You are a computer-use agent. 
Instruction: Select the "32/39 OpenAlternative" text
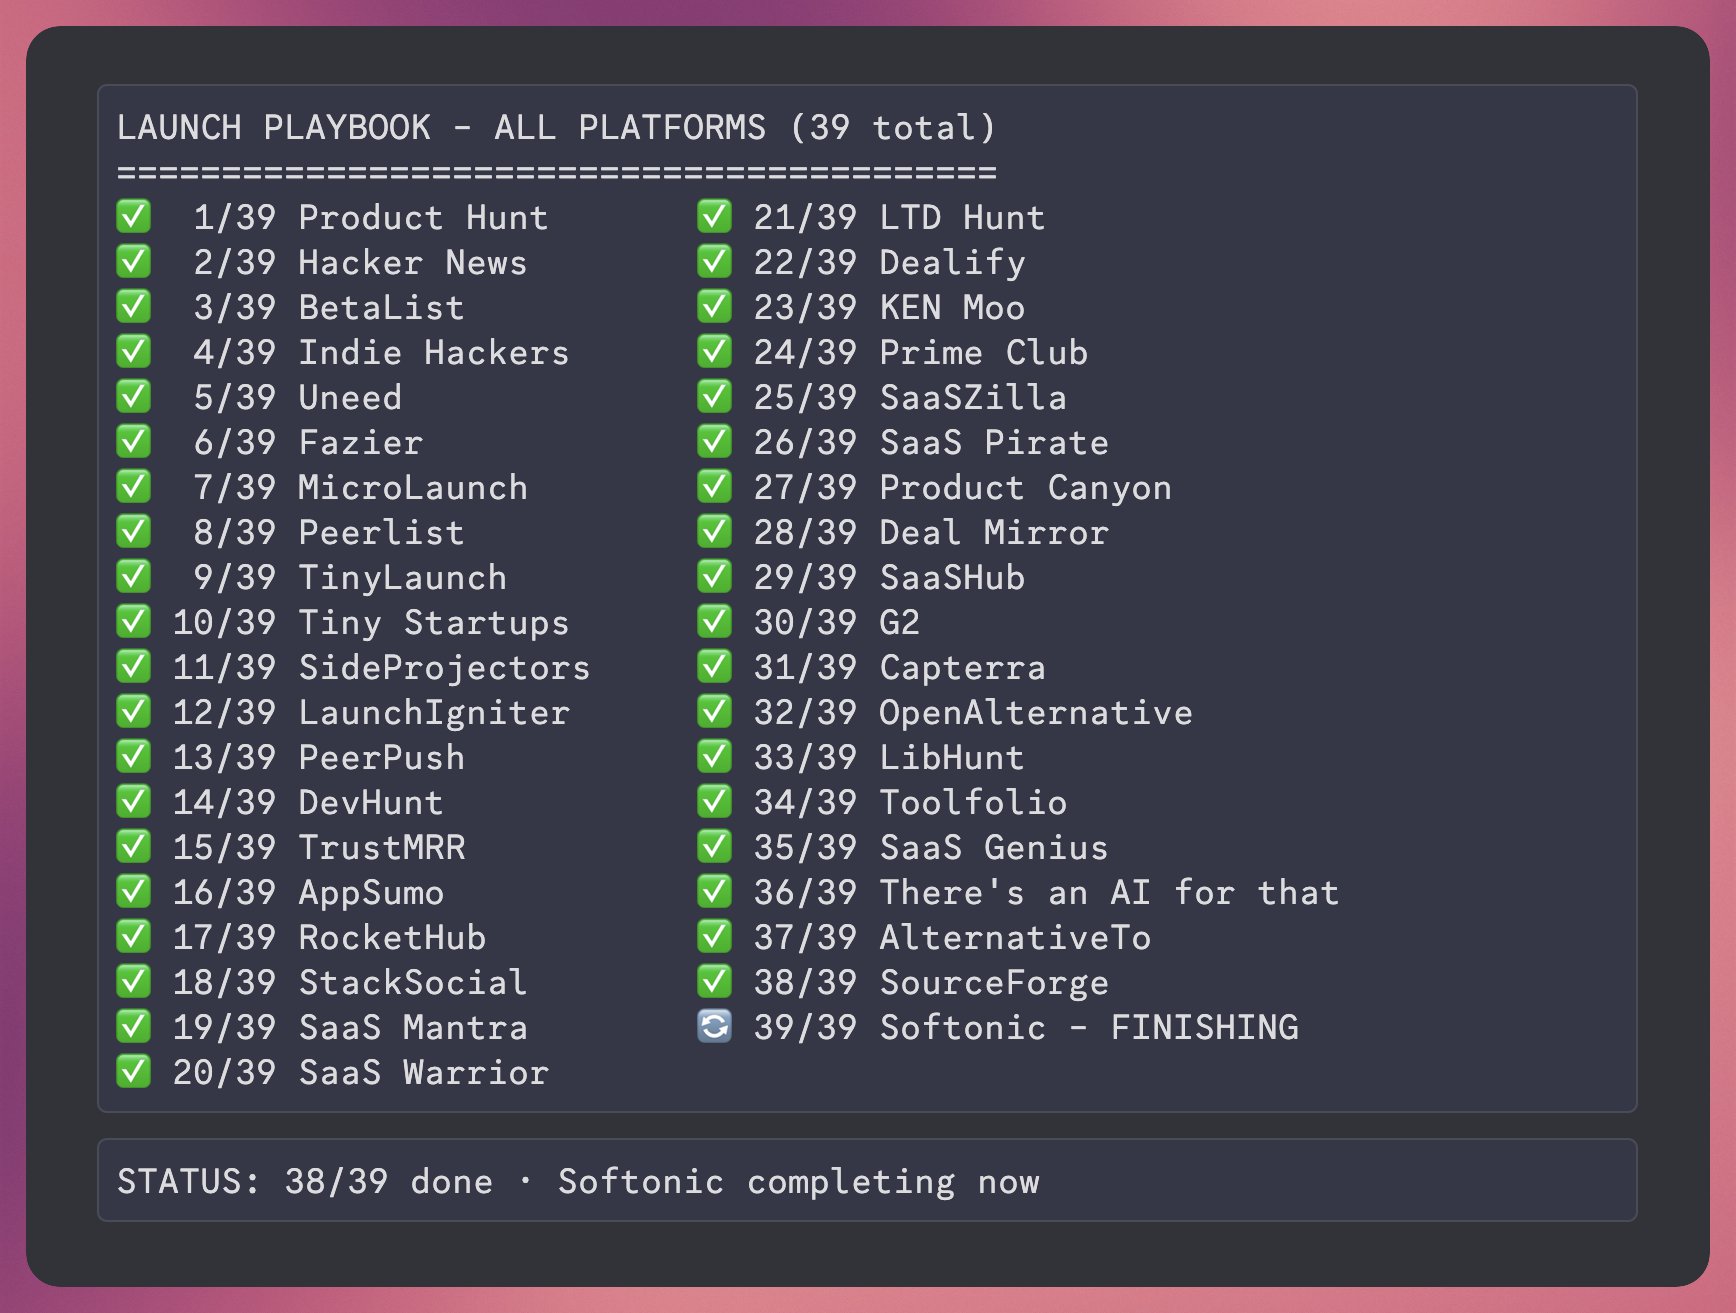pyautogui.click(x=973, y=712)
